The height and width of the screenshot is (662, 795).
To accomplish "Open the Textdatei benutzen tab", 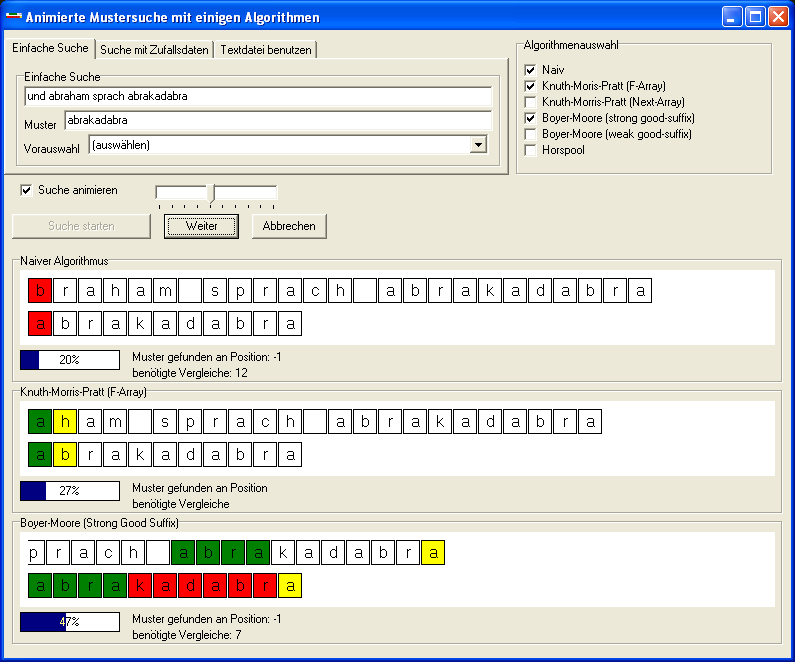I will point(266,50).
